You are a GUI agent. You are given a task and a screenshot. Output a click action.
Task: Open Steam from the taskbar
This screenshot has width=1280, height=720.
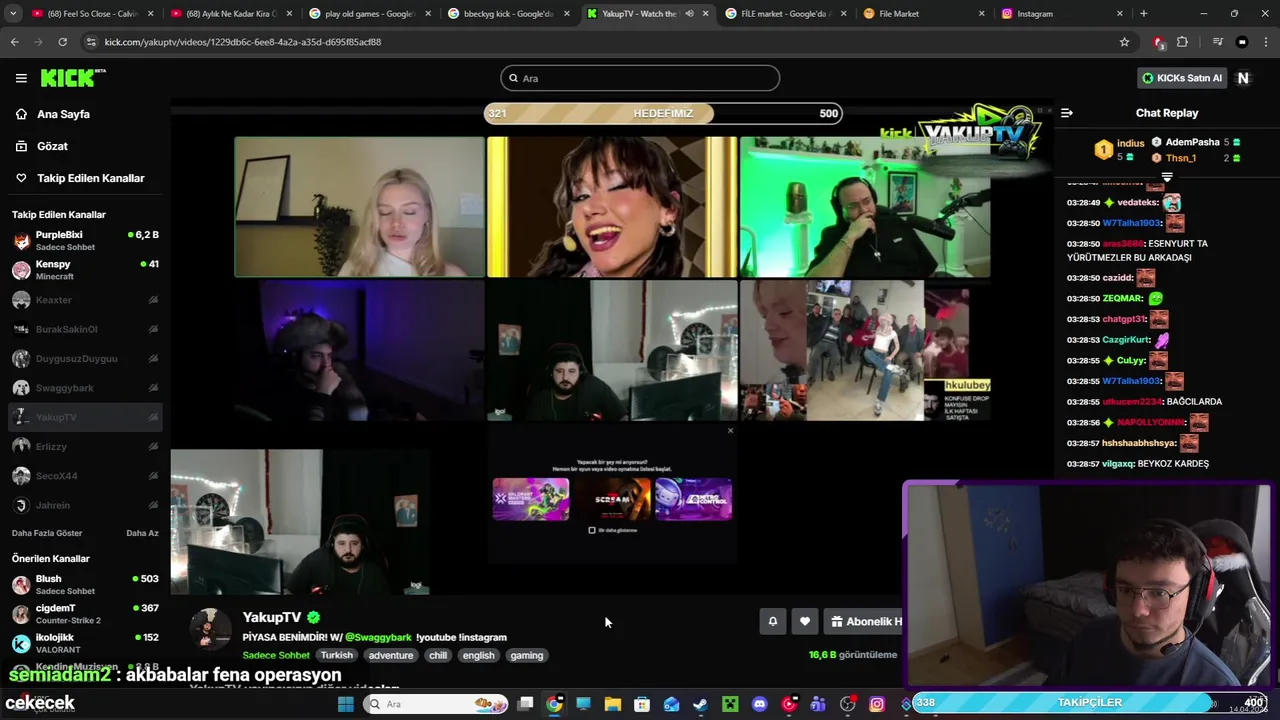coord(700,704)
